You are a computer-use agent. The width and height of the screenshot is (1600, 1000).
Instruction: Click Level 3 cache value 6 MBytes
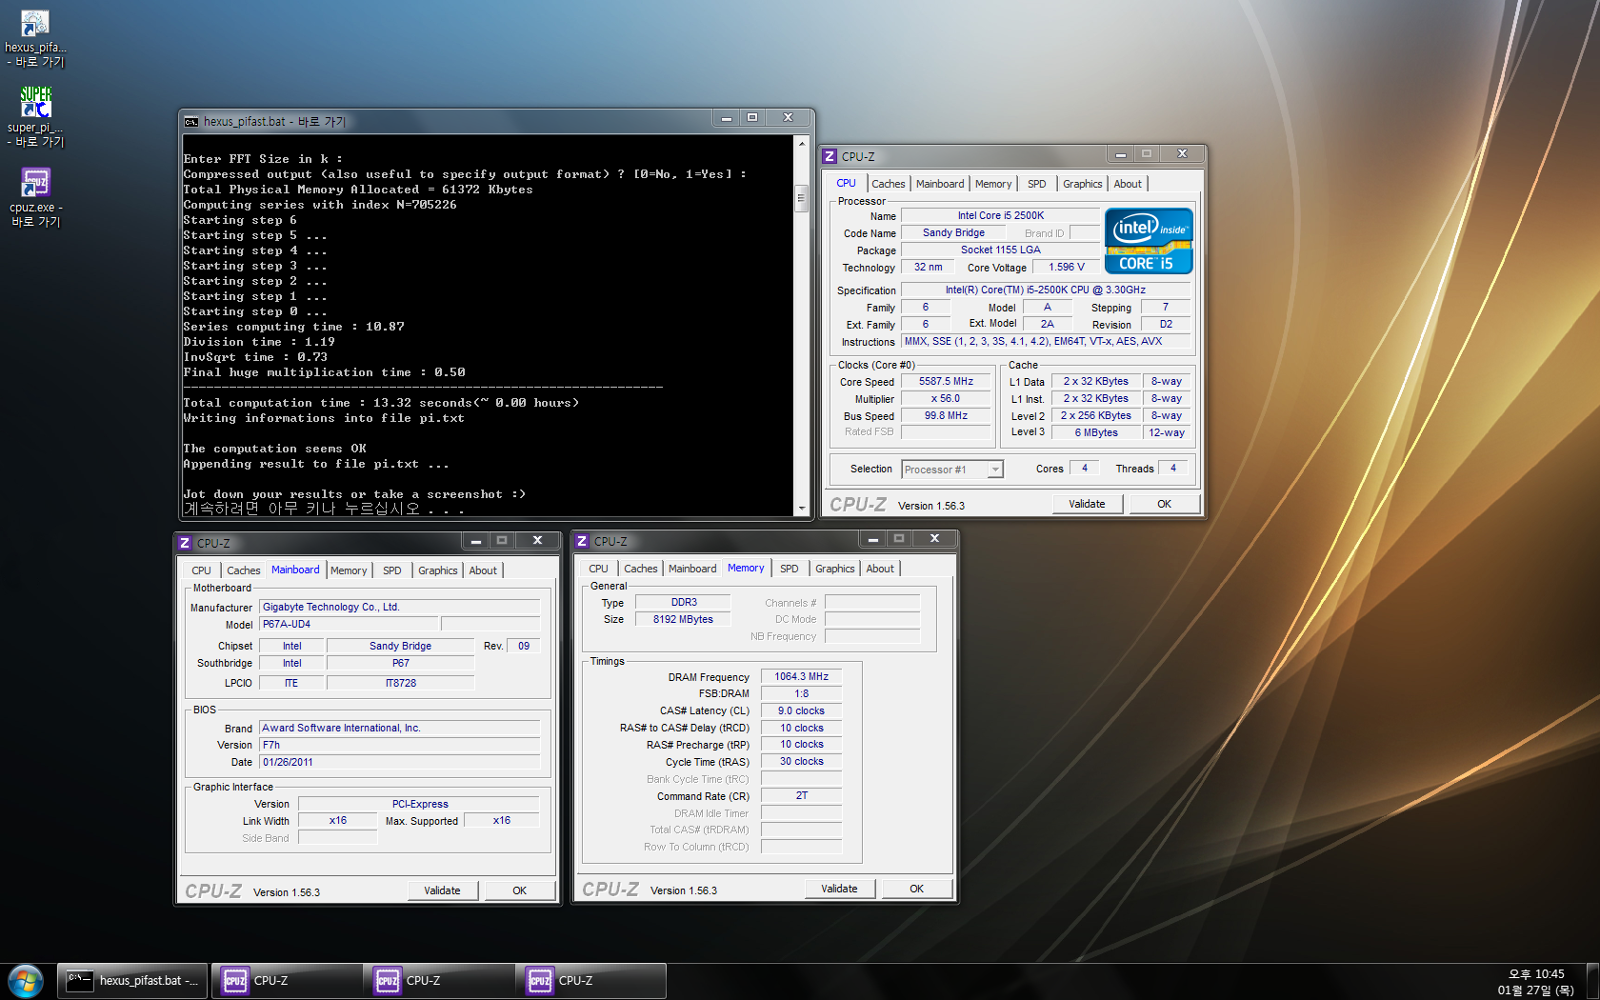pos(1096,433)
